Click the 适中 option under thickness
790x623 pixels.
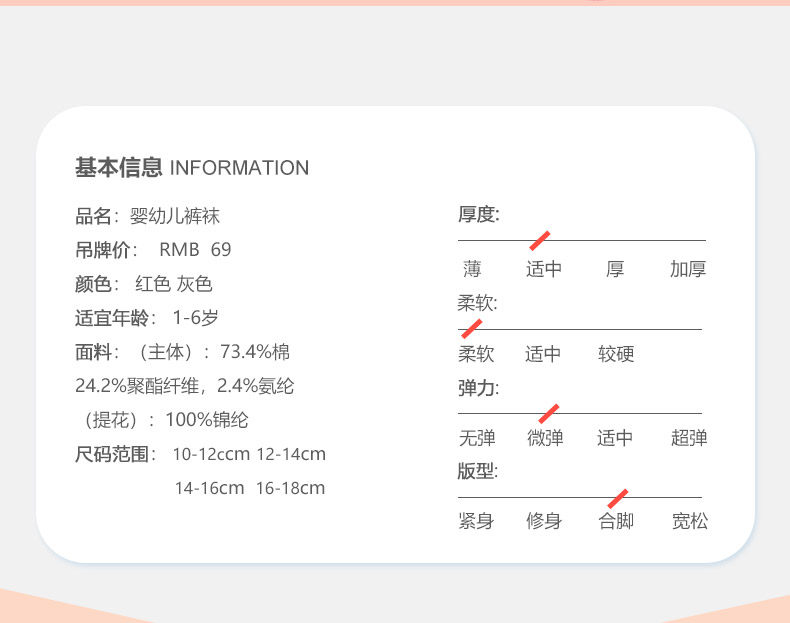click(x=544, y=269)
